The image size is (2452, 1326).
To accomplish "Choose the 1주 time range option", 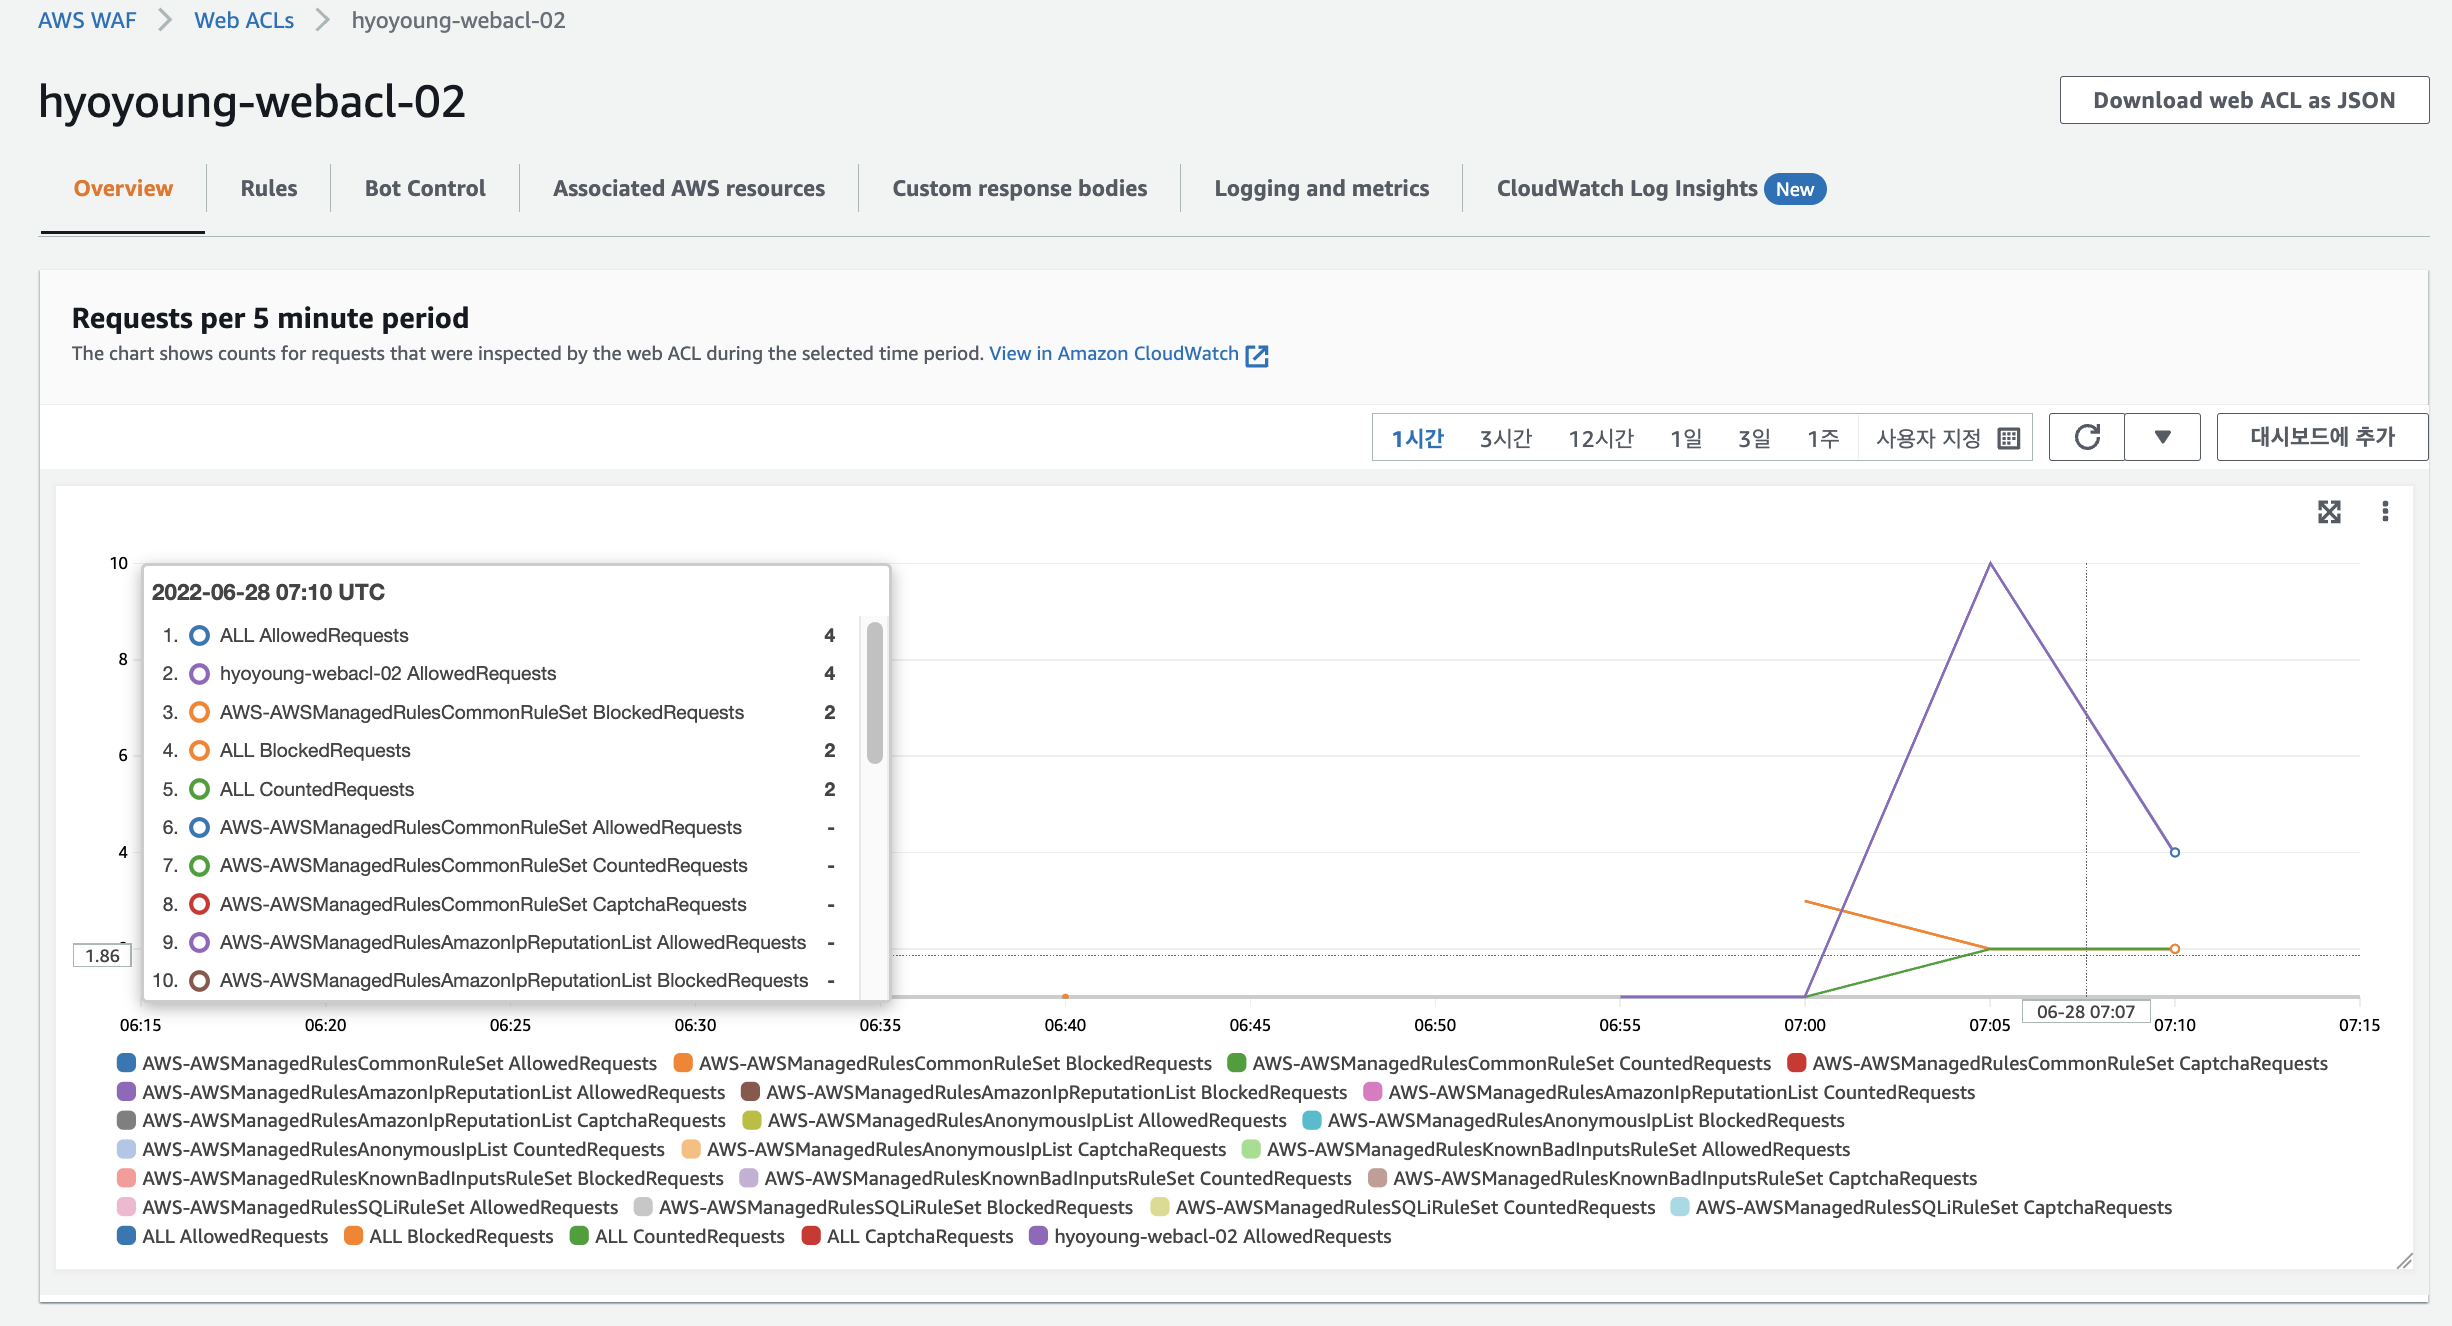I will tap(1822, 438).
